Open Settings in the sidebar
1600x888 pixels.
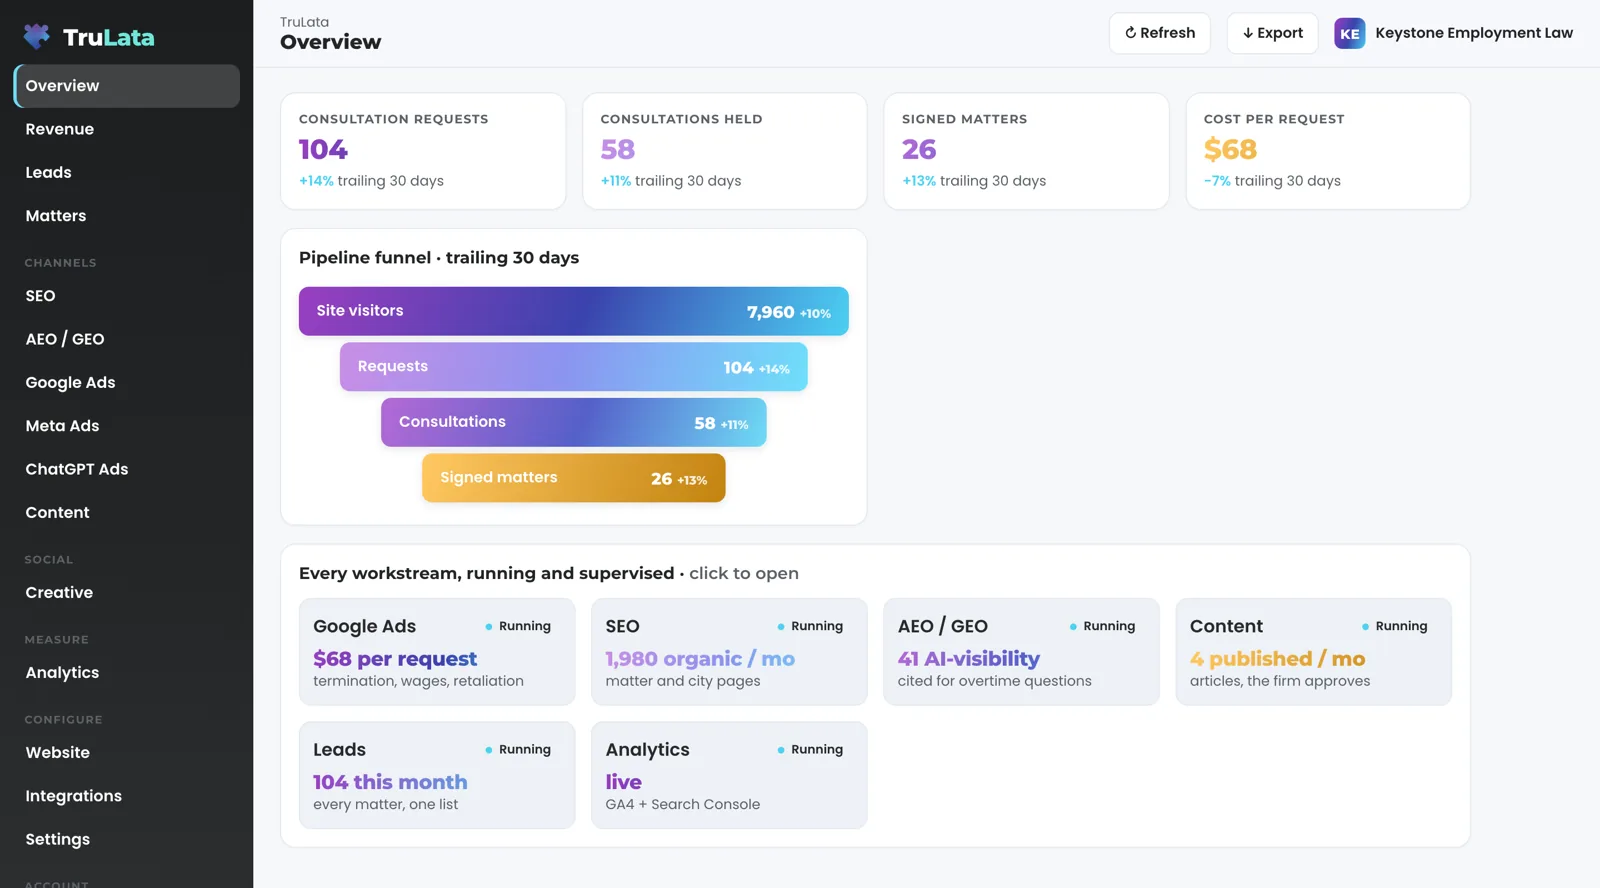(127, 839)
